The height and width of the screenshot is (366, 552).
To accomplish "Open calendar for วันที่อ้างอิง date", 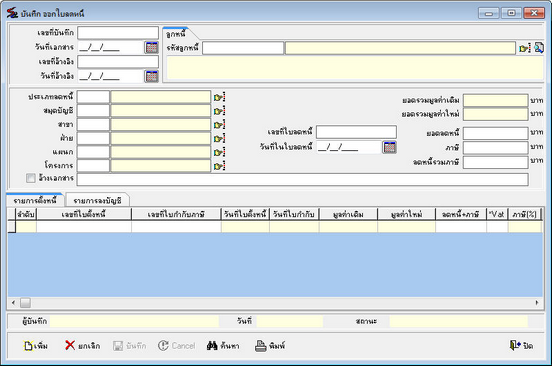I will coord(152,76).
